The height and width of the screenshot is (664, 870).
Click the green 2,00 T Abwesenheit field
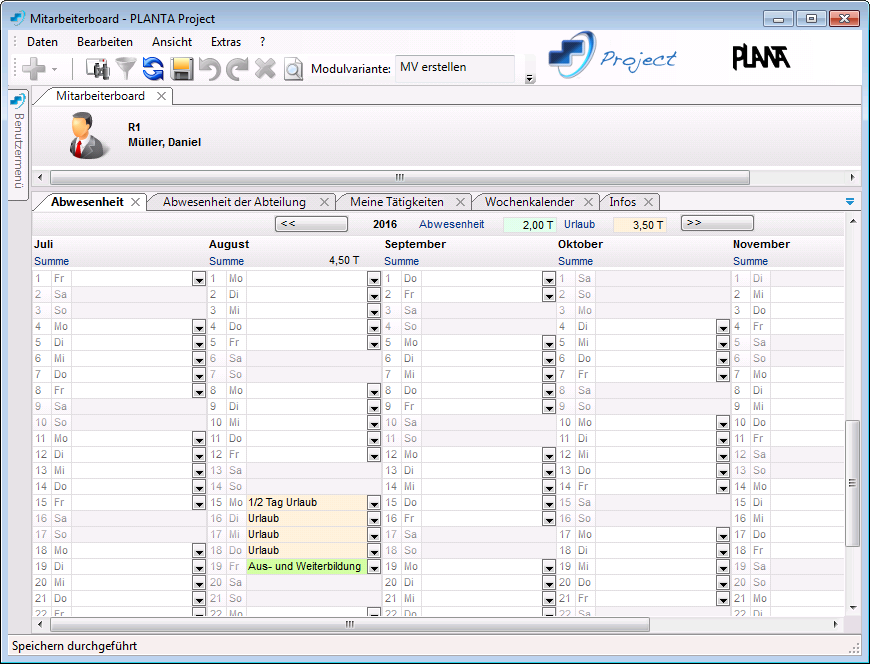click(529, 225)
